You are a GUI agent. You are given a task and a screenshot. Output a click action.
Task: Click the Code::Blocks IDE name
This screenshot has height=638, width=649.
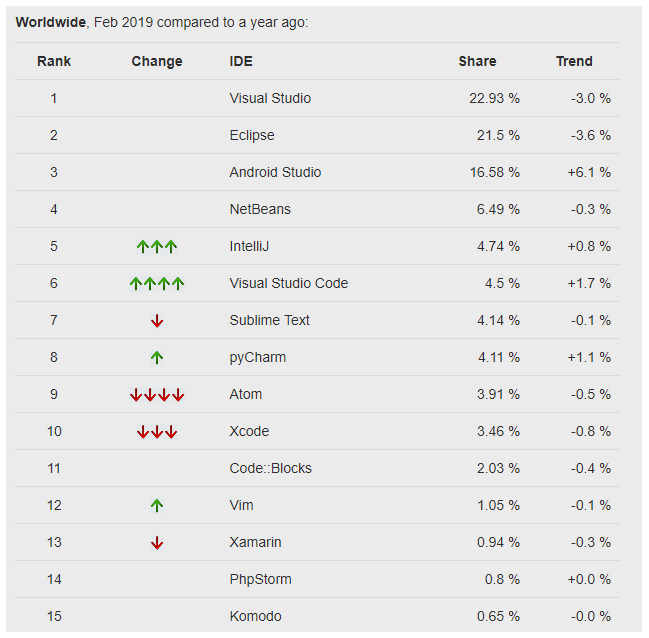[x=270, y=468]
